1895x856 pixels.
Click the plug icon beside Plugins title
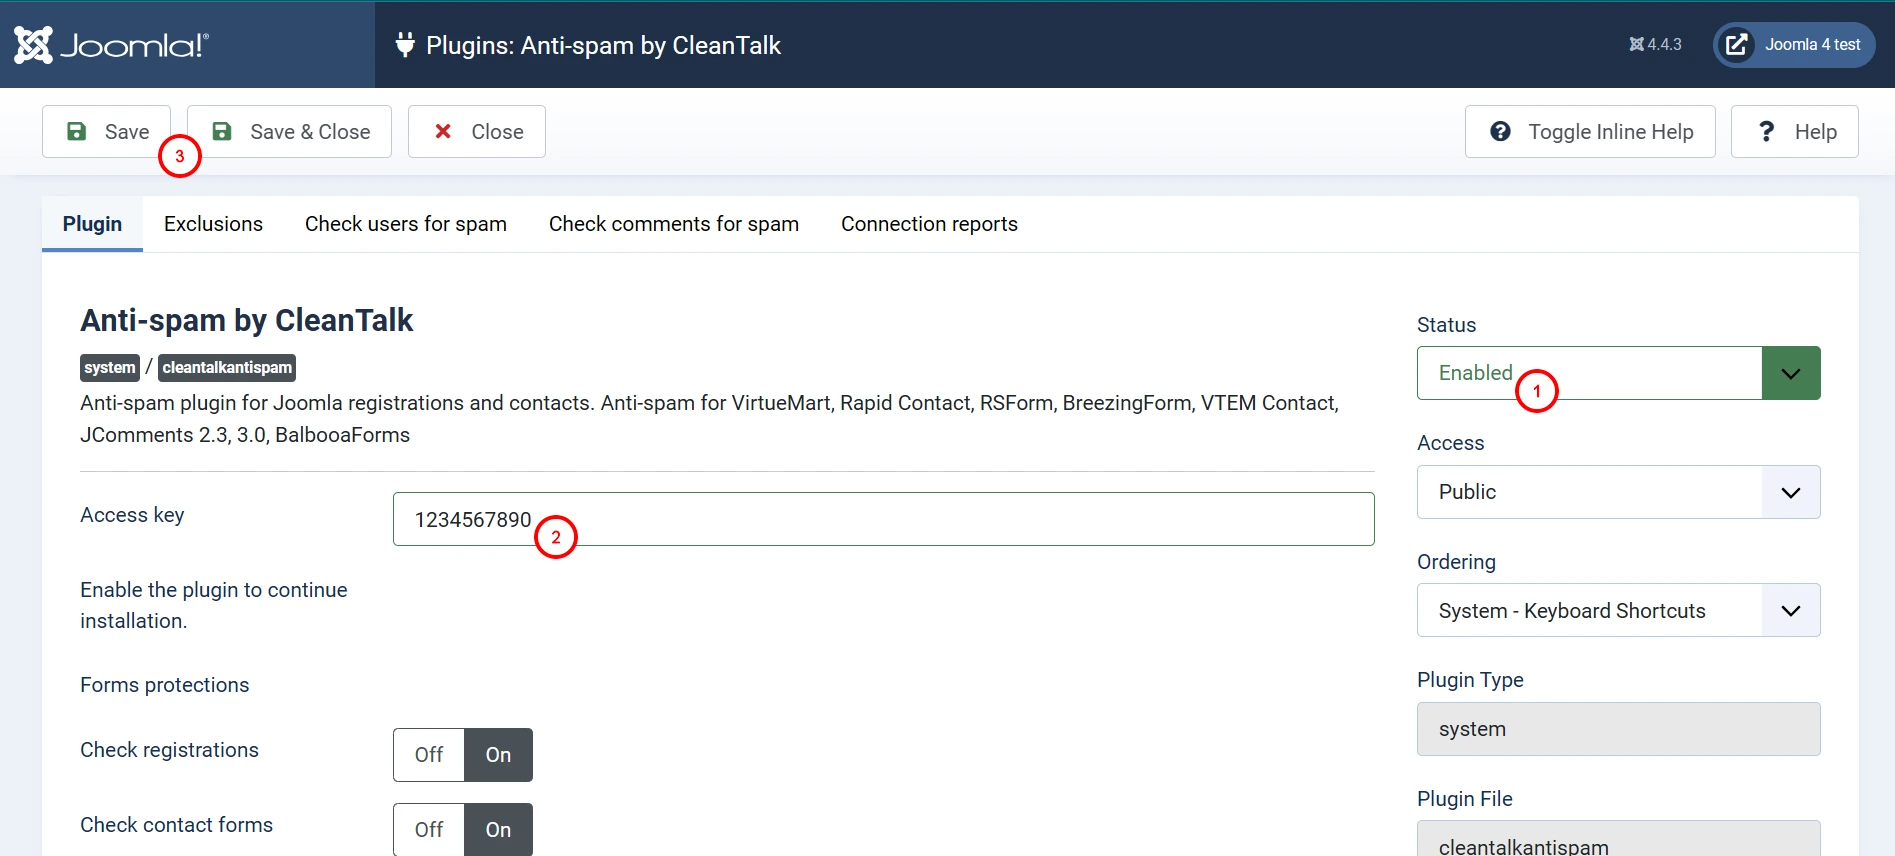pyautogui.click(x=405, y=45)
